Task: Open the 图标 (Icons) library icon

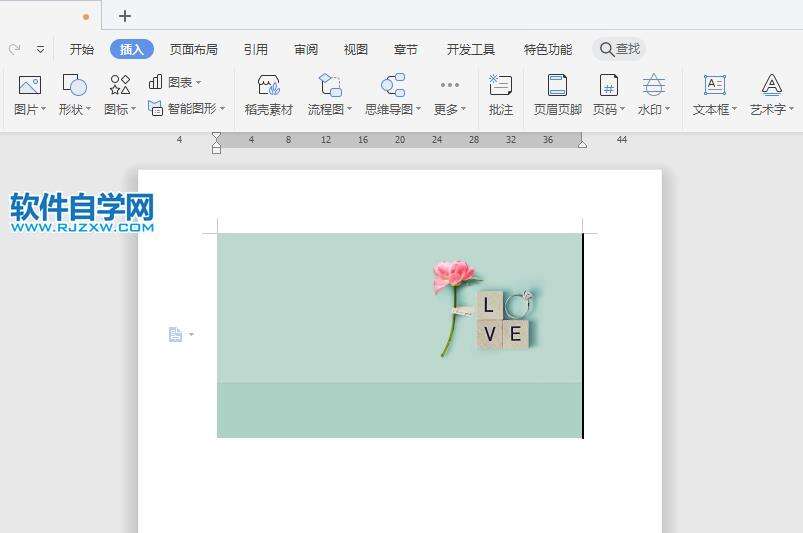Action: (120, 84)
